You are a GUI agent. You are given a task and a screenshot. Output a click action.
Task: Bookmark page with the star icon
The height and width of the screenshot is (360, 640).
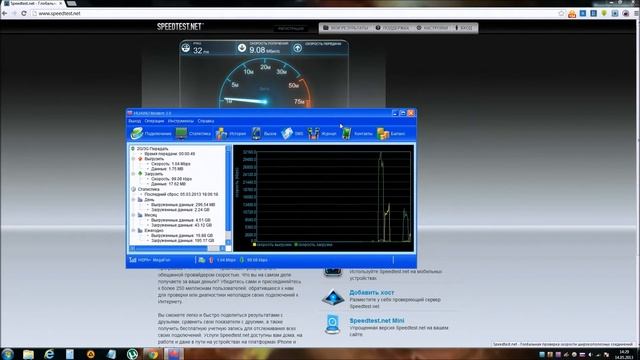point(562,13)
